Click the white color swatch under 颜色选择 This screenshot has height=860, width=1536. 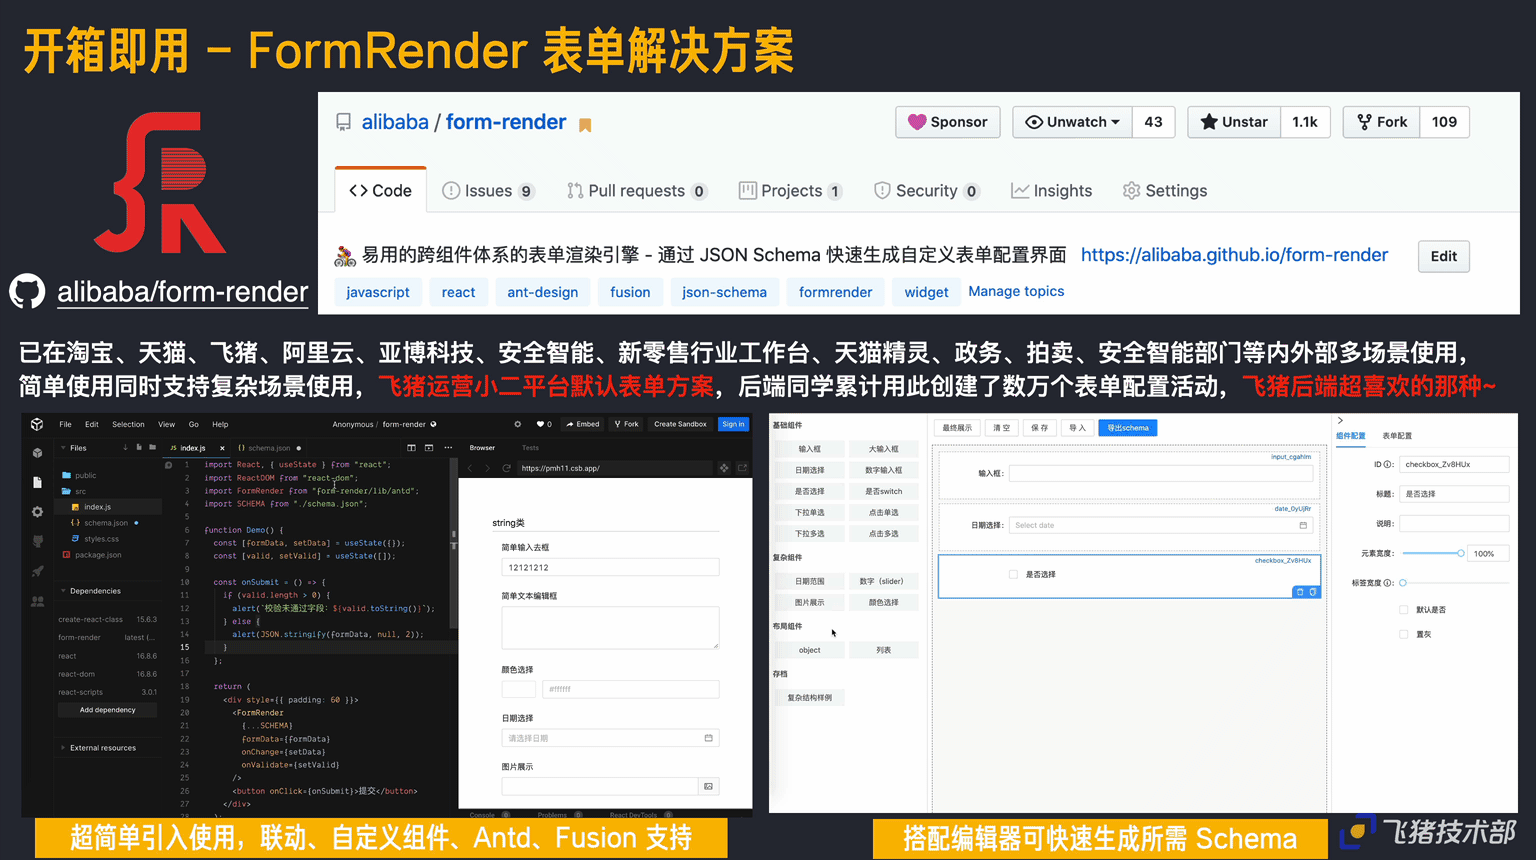click(518, 689)
